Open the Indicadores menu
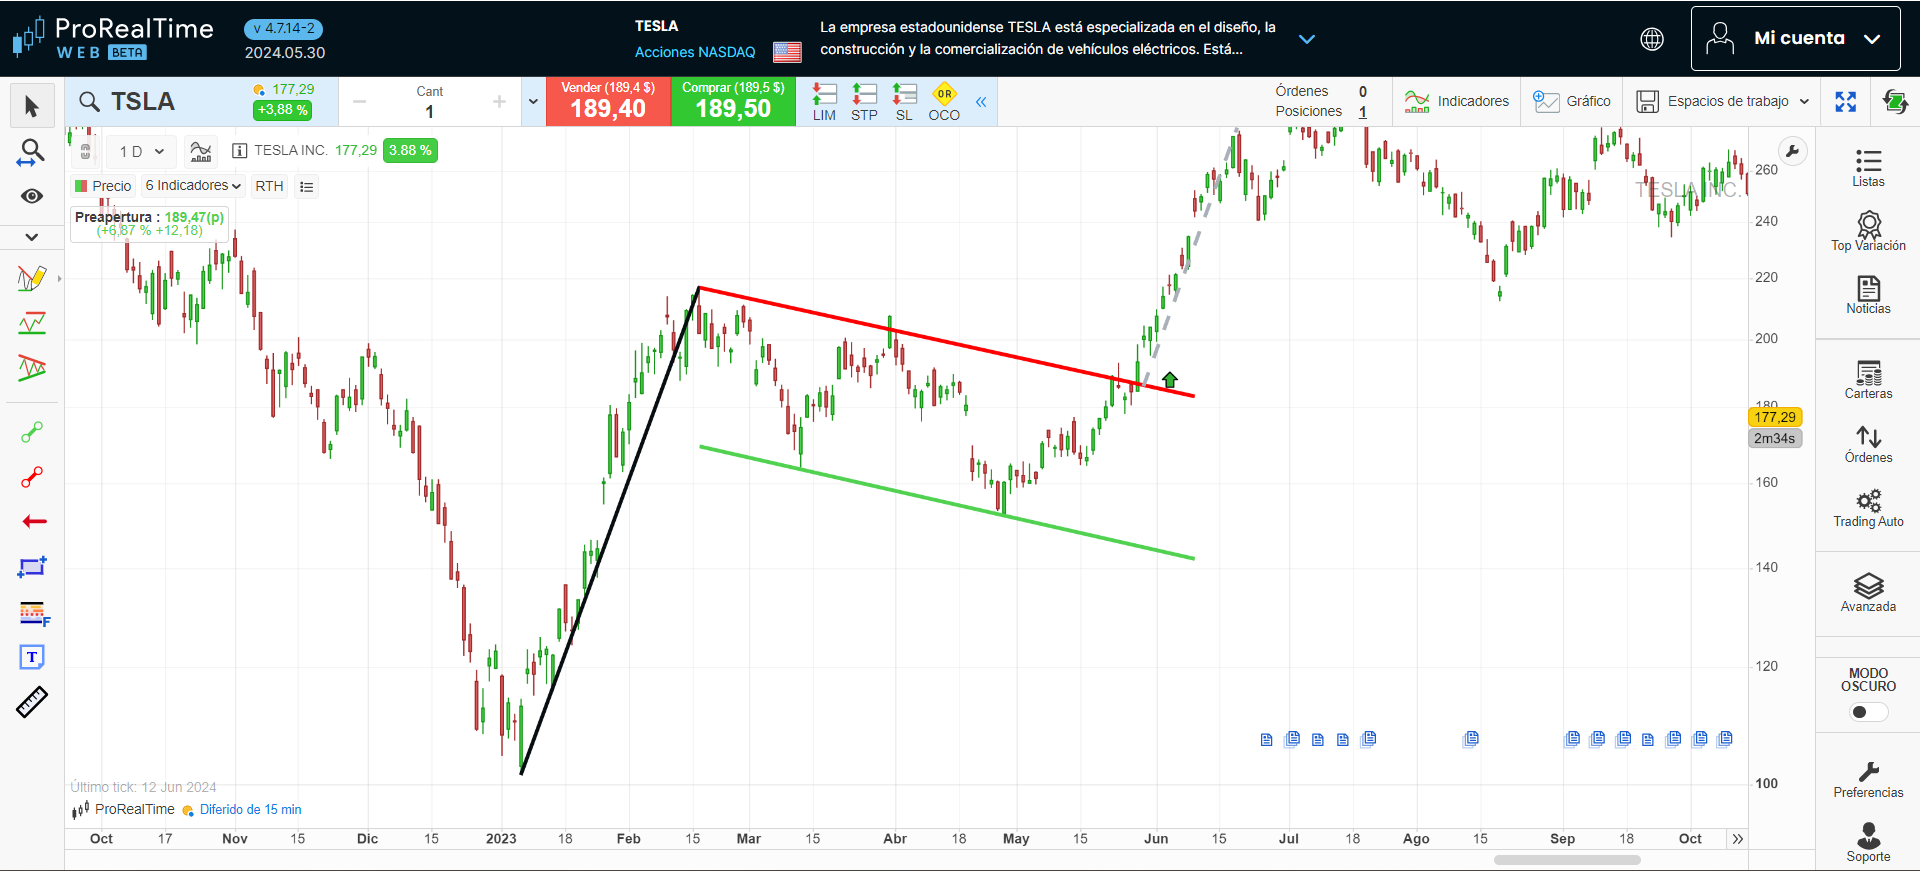 click(x=1457, y=102)
